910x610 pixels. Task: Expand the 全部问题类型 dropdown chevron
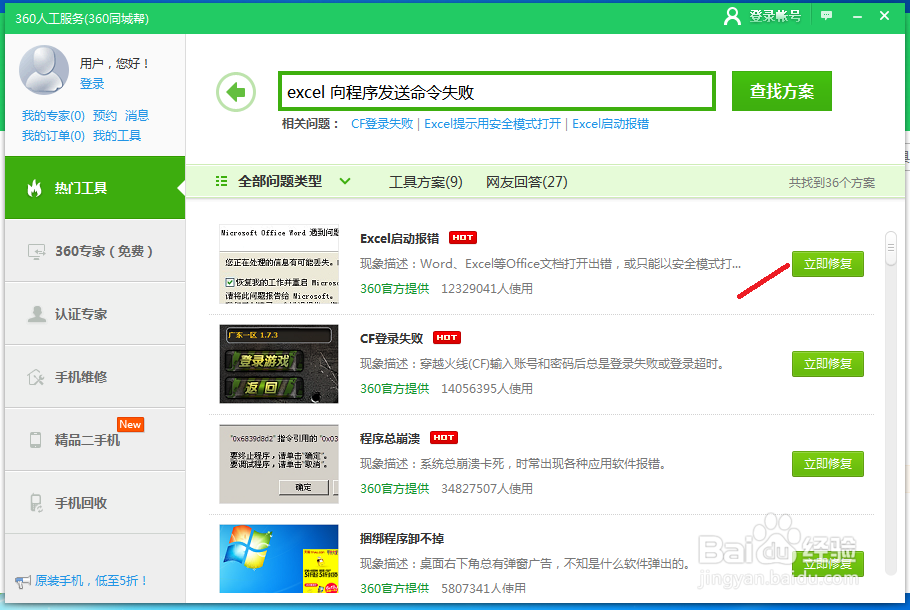coord(345,181)
